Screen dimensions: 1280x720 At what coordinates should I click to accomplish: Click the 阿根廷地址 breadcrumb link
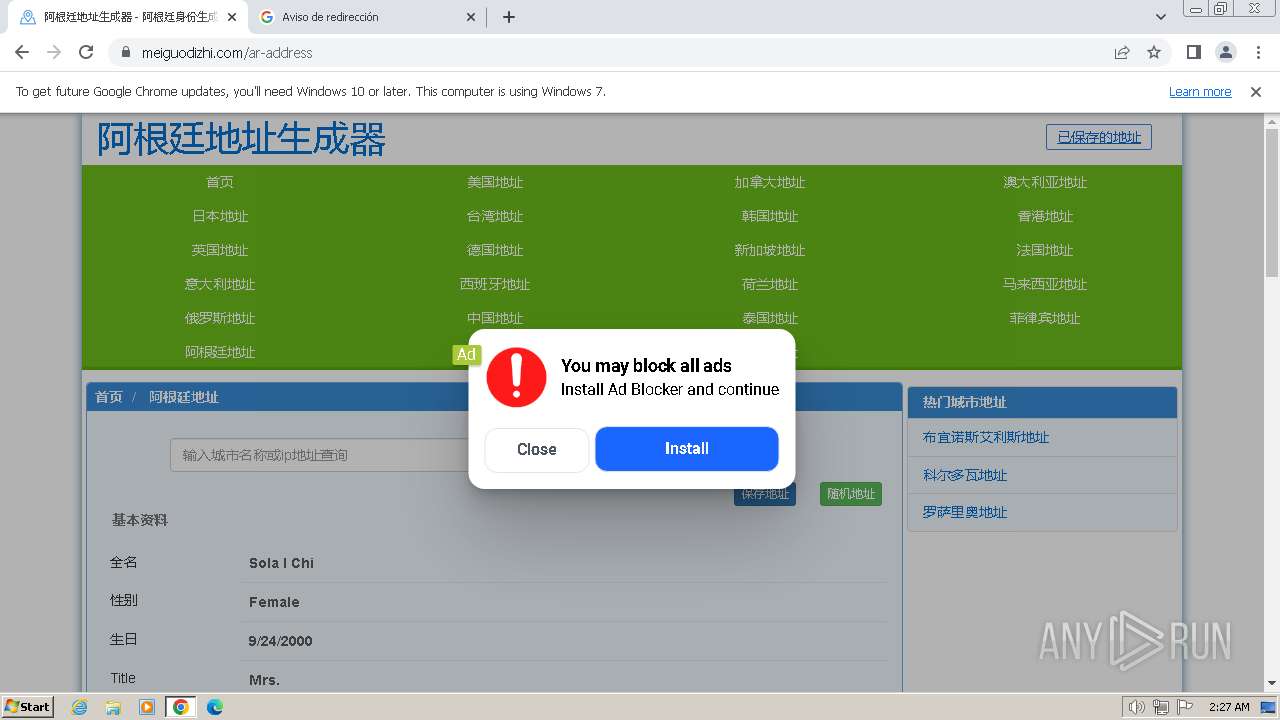pyautogui.click(x=184, y=397)
